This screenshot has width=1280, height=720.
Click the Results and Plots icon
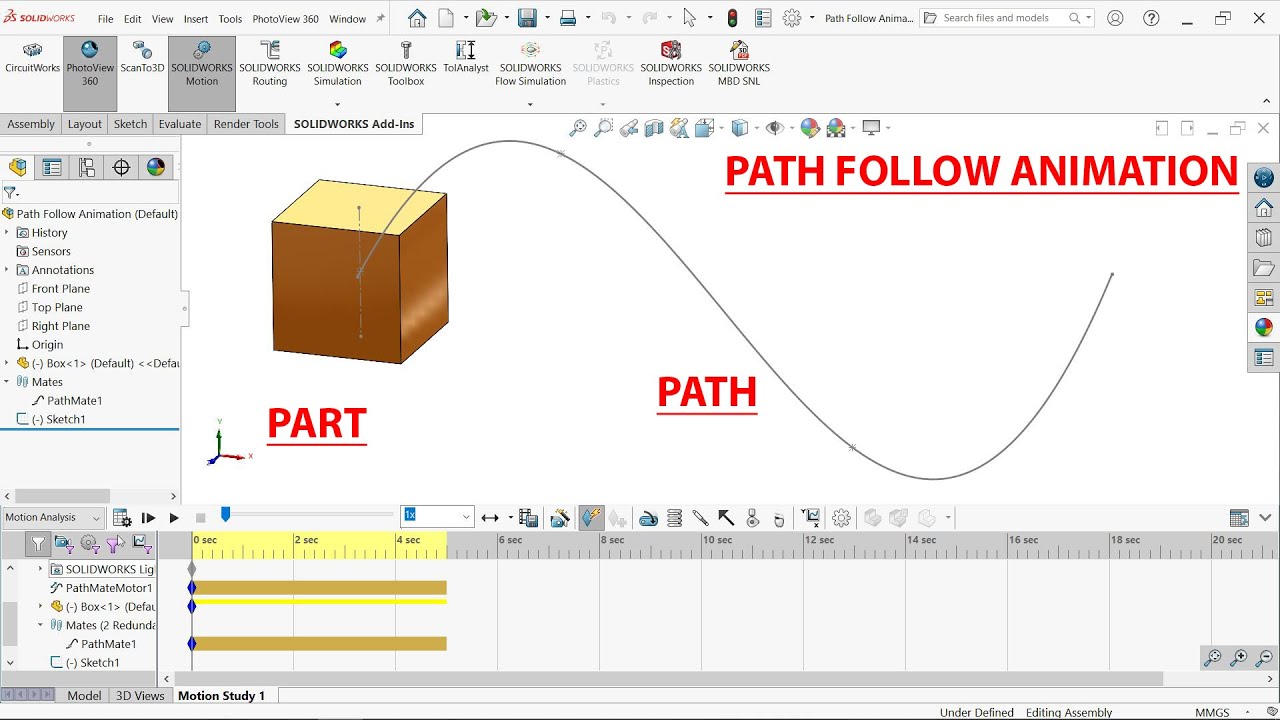(811, 518)
